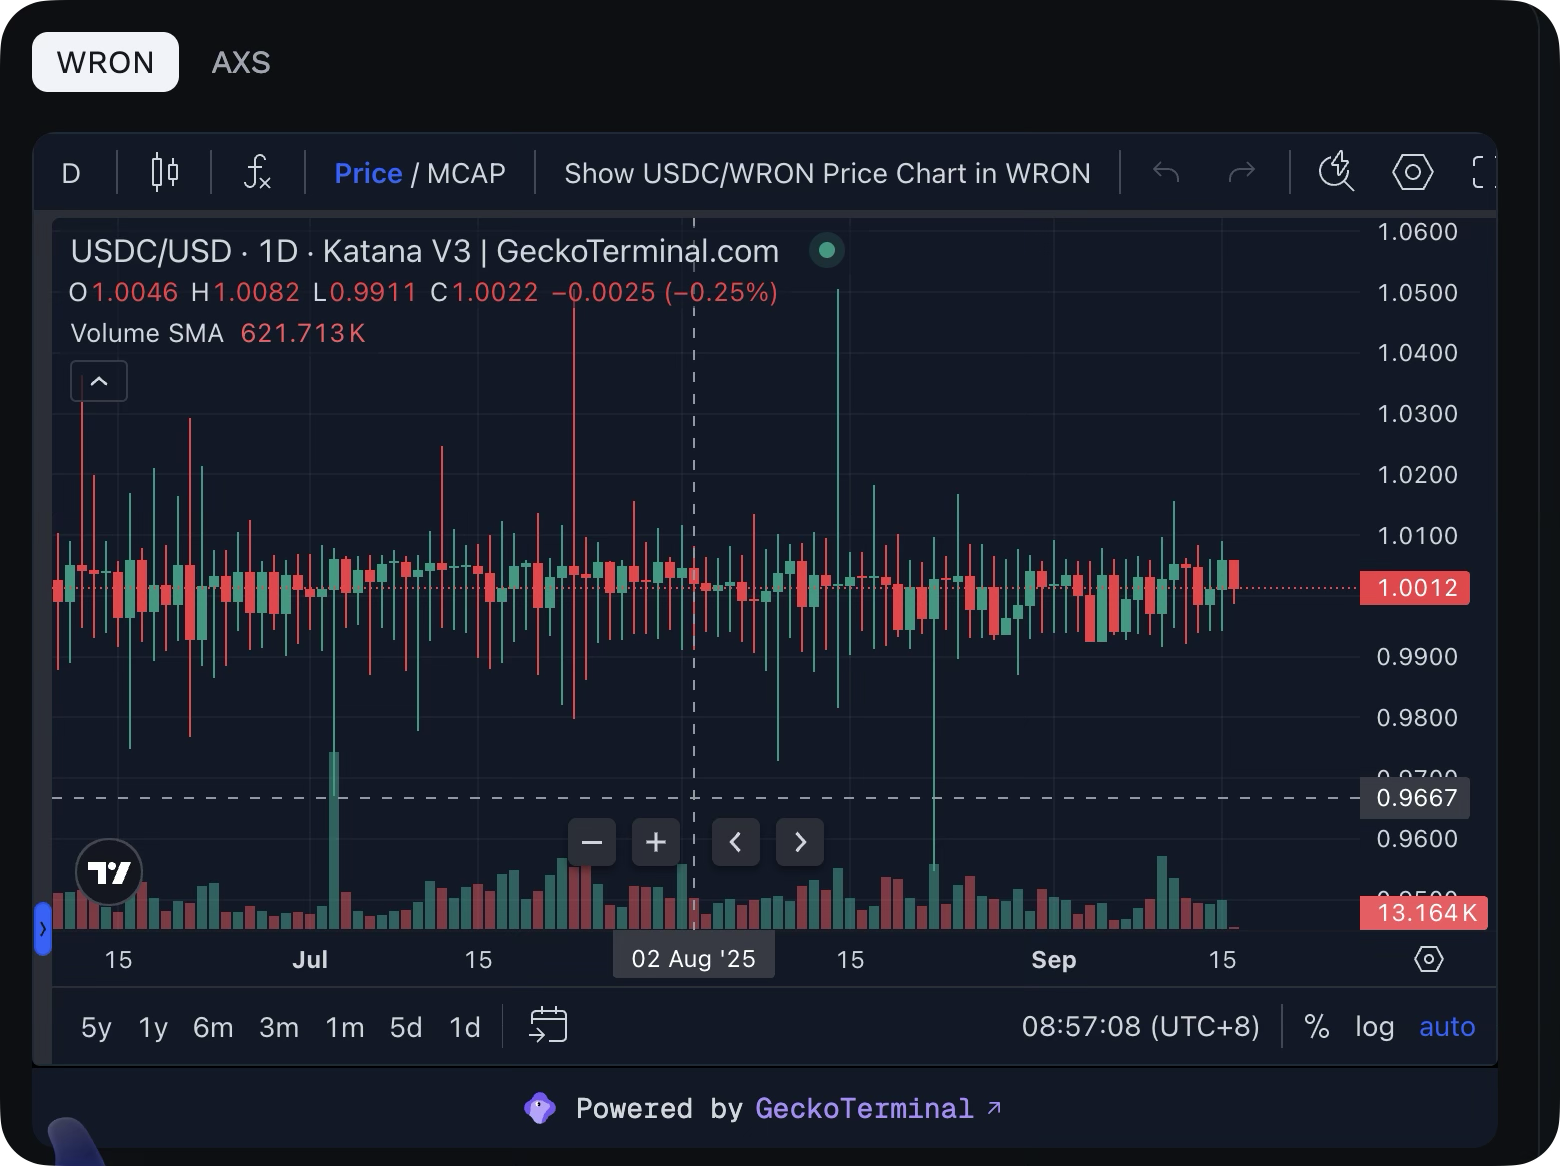1560x1166 pixels.
Task: Toggle percentage scale on the price axis
Action: coord(1316,1026)
